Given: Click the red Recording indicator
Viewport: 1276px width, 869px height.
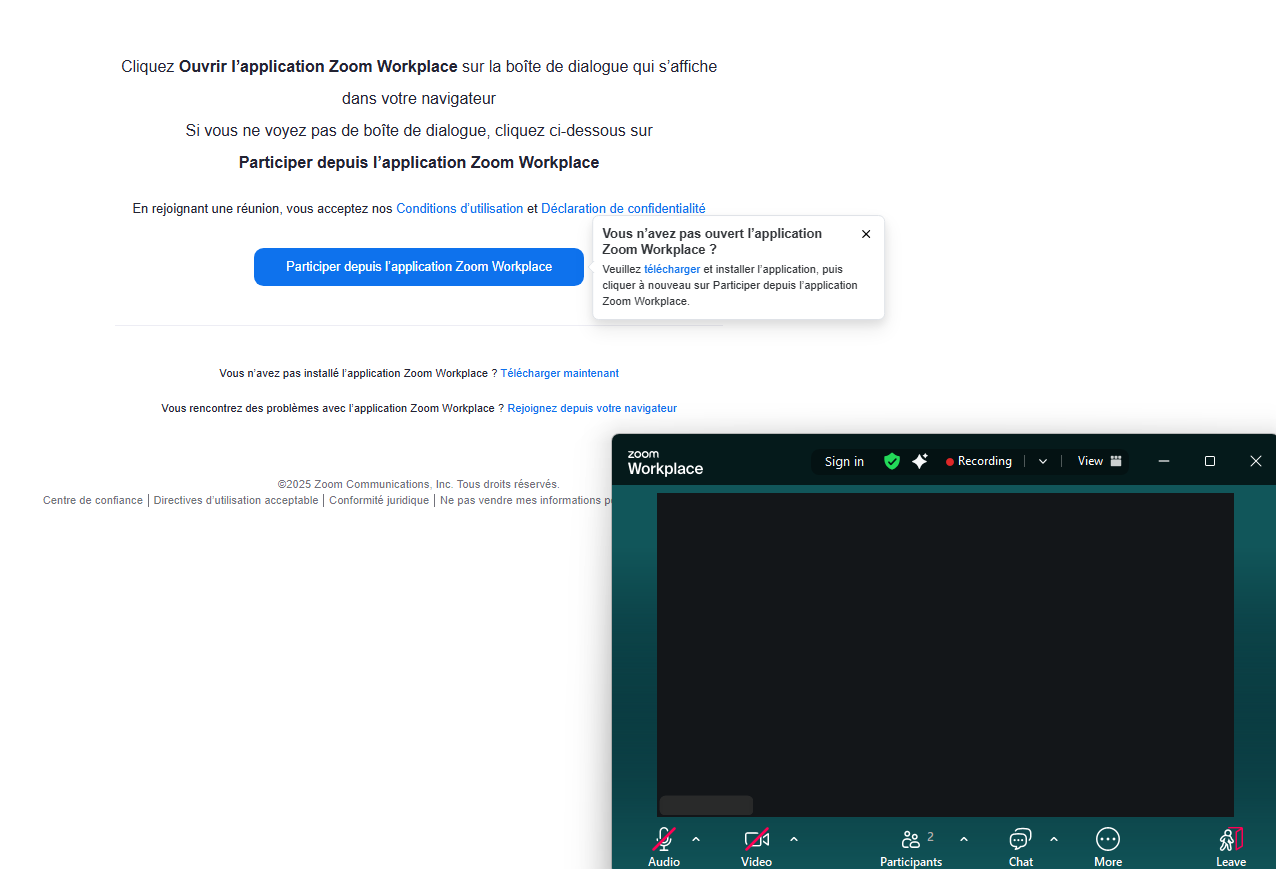Looking at the screenshot, I should (x=979, y=461).
